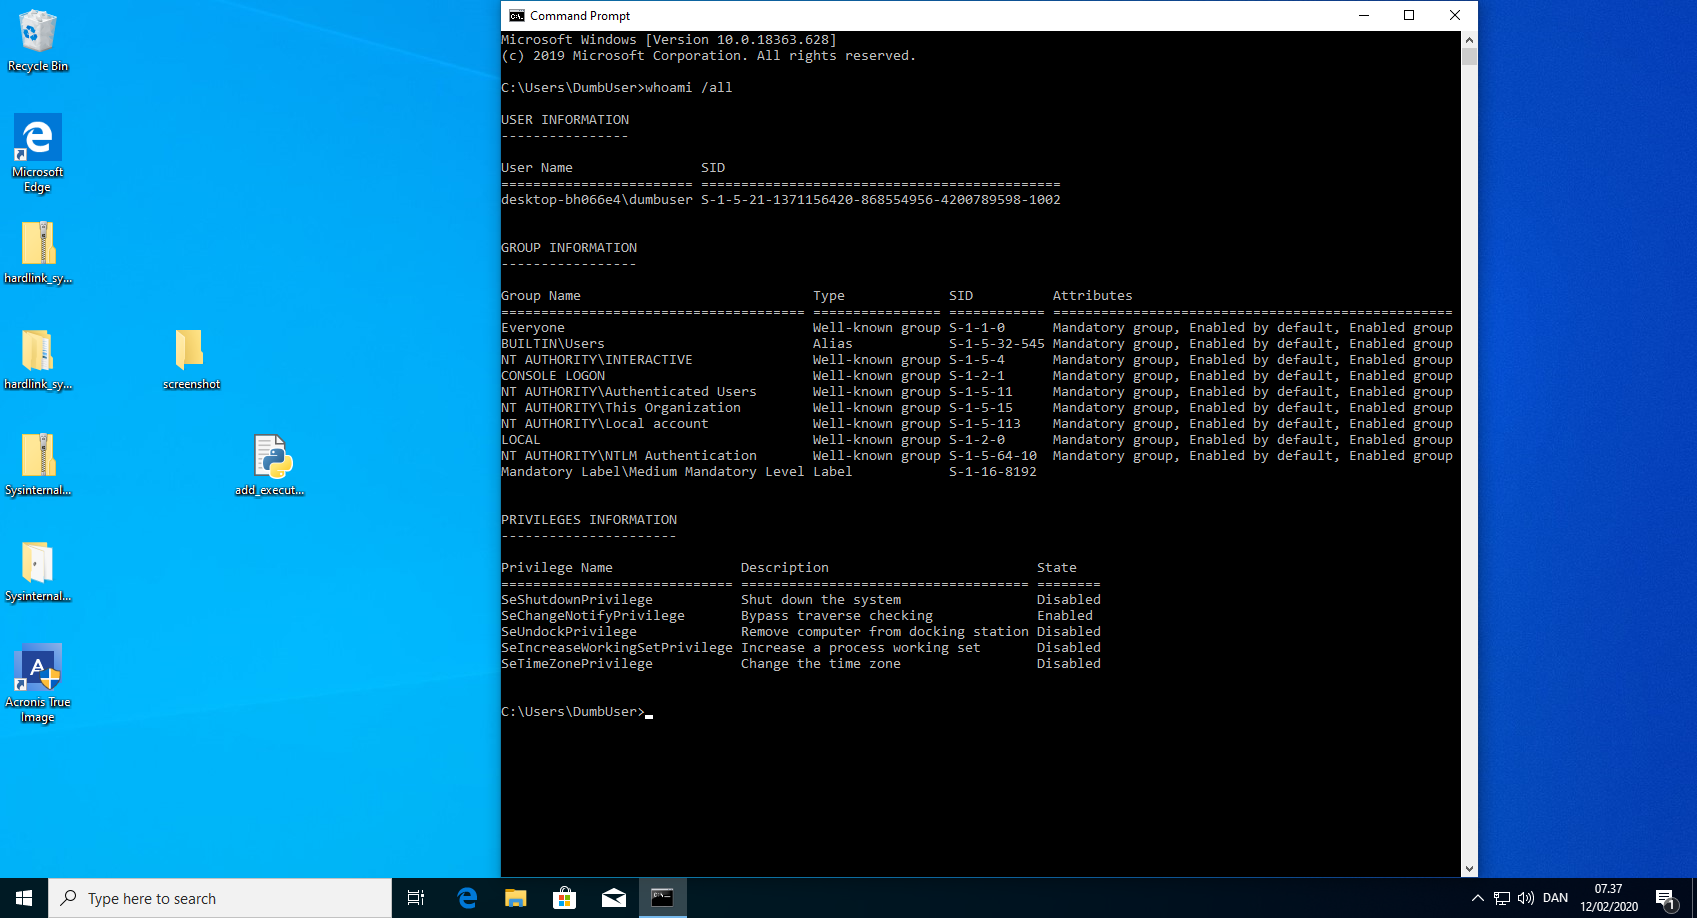Expand the hidden system tray icons chevron
The height and width of the screenshot is (918, 1697).
pos(1477,898)
